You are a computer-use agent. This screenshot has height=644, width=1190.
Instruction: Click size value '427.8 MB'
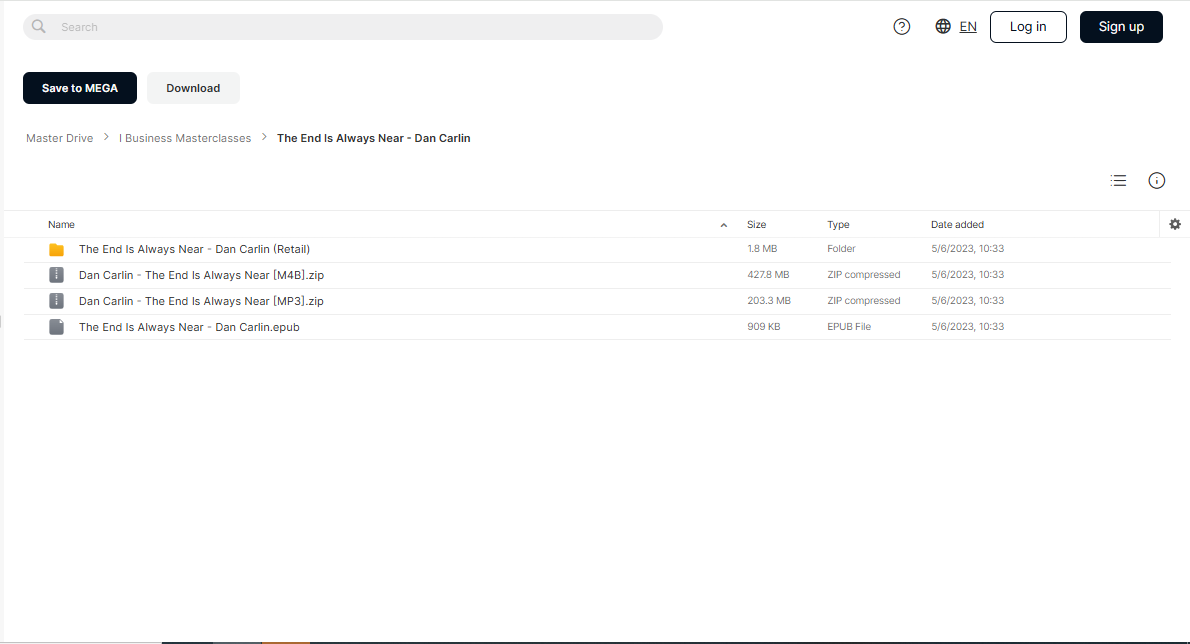pyautogui.click(x=768, y=275)
